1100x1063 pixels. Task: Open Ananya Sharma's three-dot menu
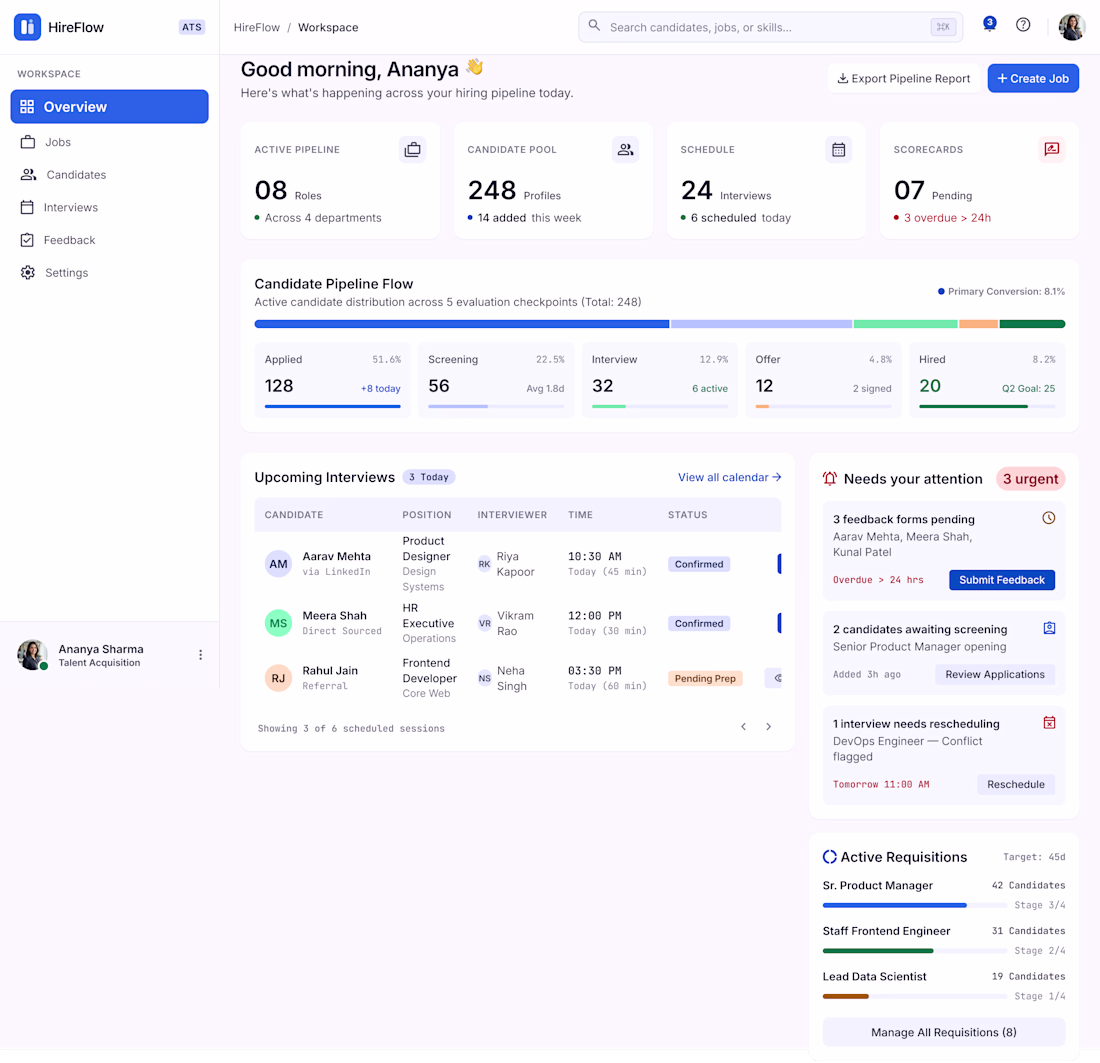click(x=201, y=655)
